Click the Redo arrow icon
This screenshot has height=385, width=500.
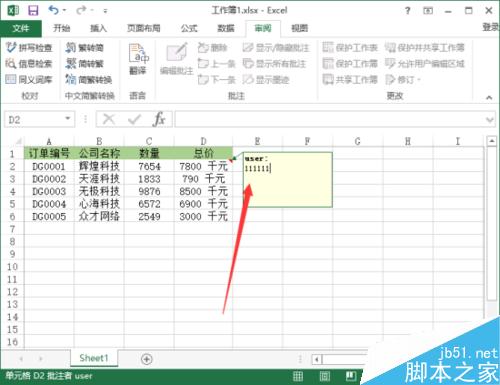pos(81,10)
